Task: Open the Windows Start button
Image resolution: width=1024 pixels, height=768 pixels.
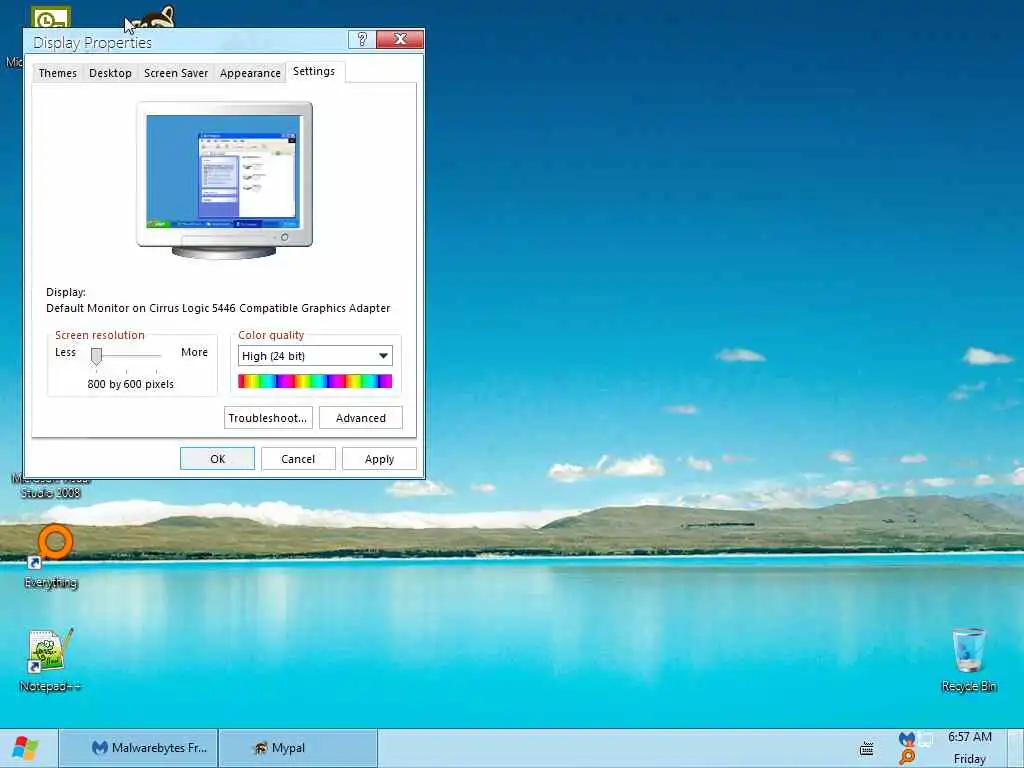Action: 26,748
